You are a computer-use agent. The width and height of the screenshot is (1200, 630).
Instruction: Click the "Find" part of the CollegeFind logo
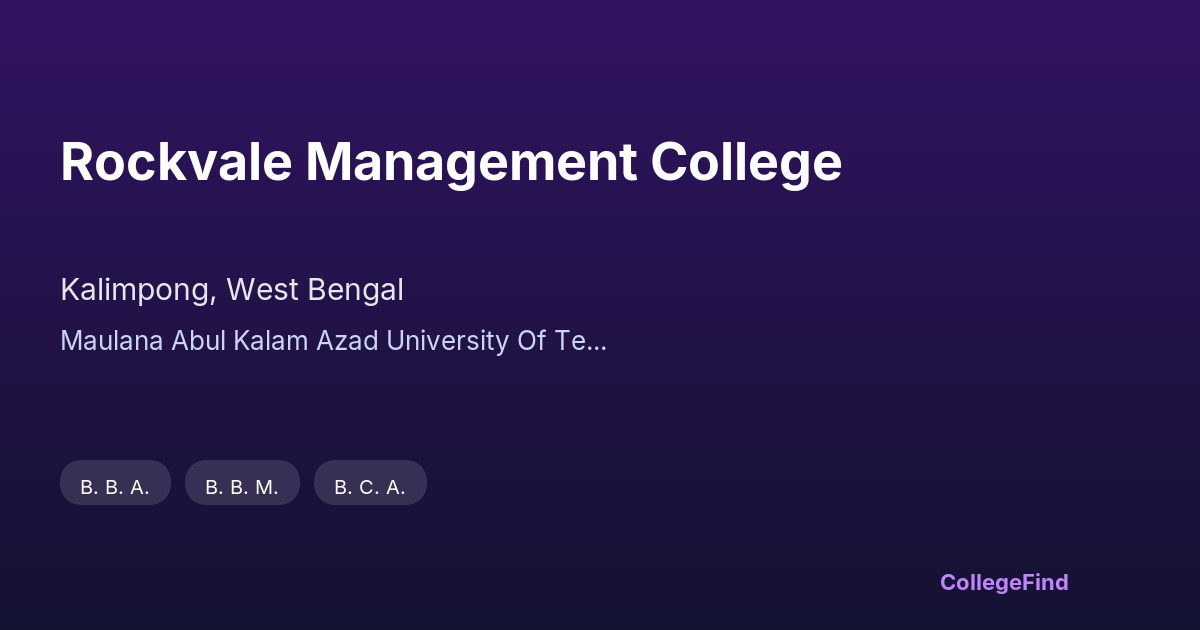[1044, 582]
